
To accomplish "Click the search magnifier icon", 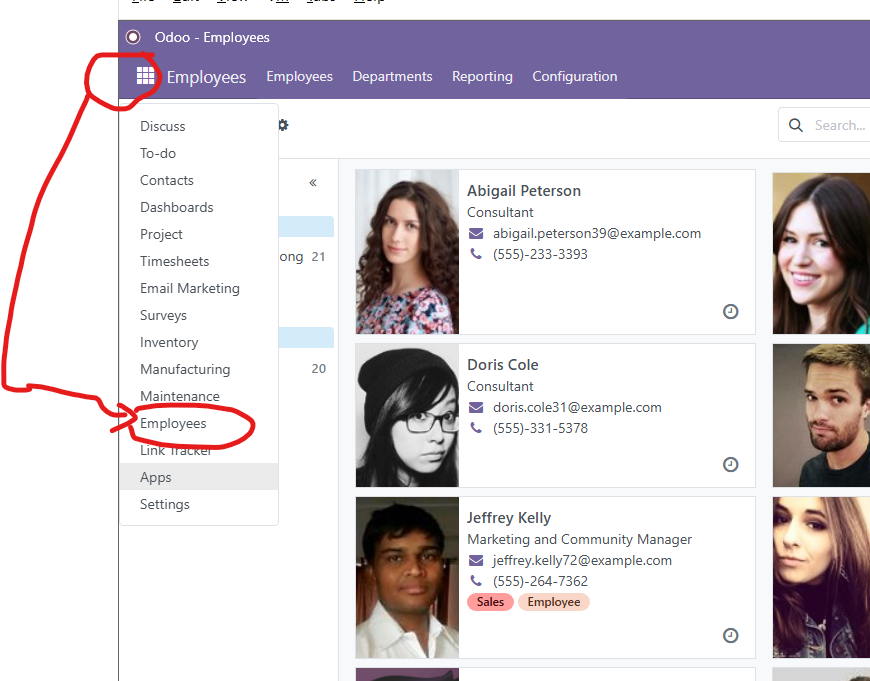I will click(x=796, y=125).
